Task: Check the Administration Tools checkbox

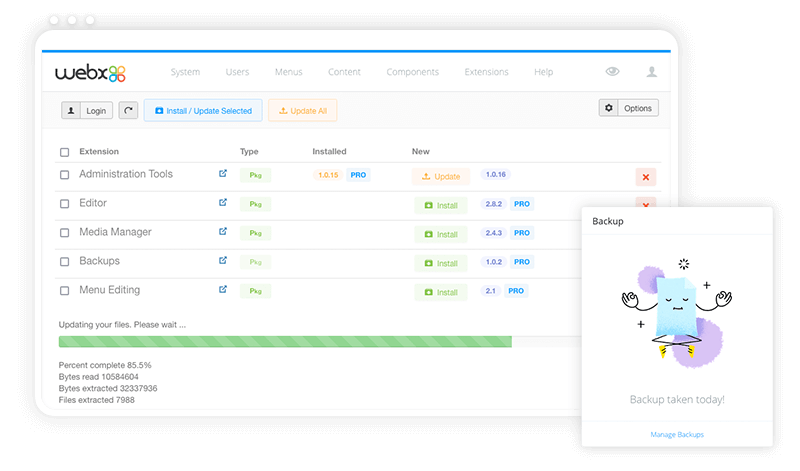Action: (64, 175)
